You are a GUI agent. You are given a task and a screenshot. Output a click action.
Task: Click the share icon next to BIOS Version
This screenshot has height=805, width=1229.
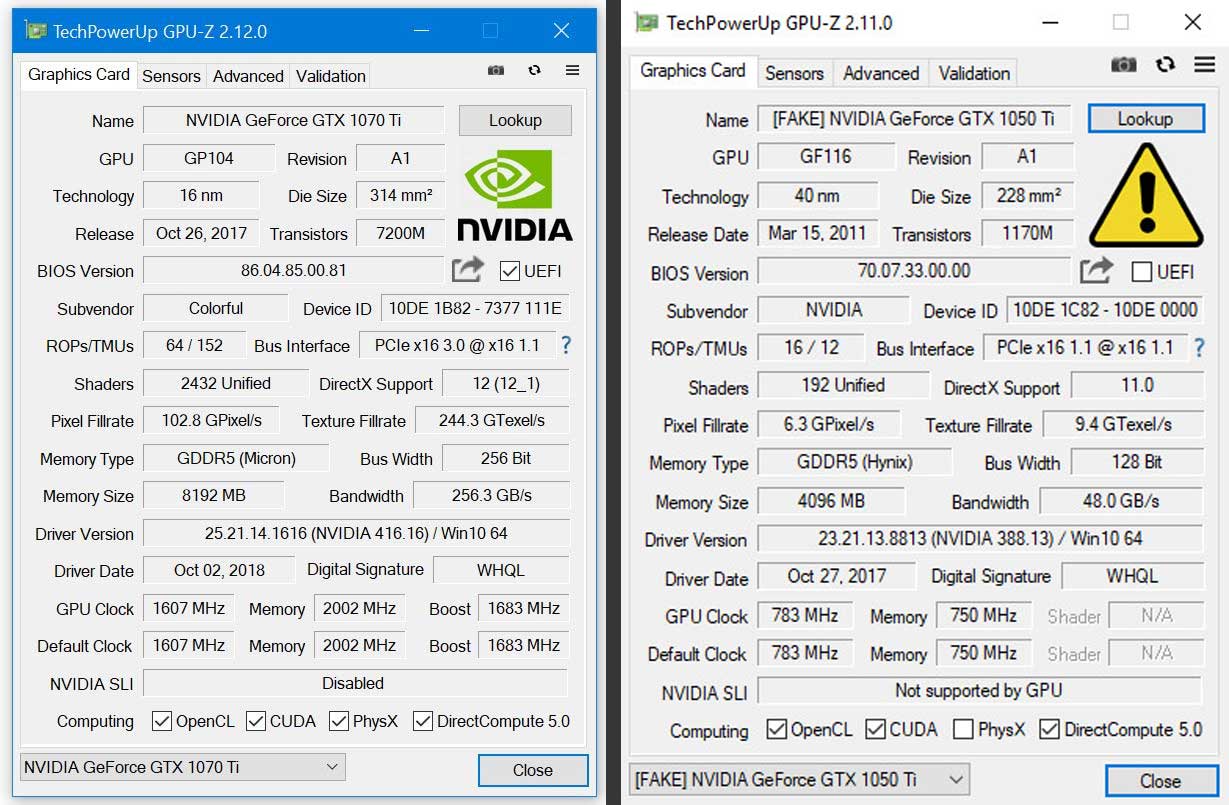coord(466,268)
